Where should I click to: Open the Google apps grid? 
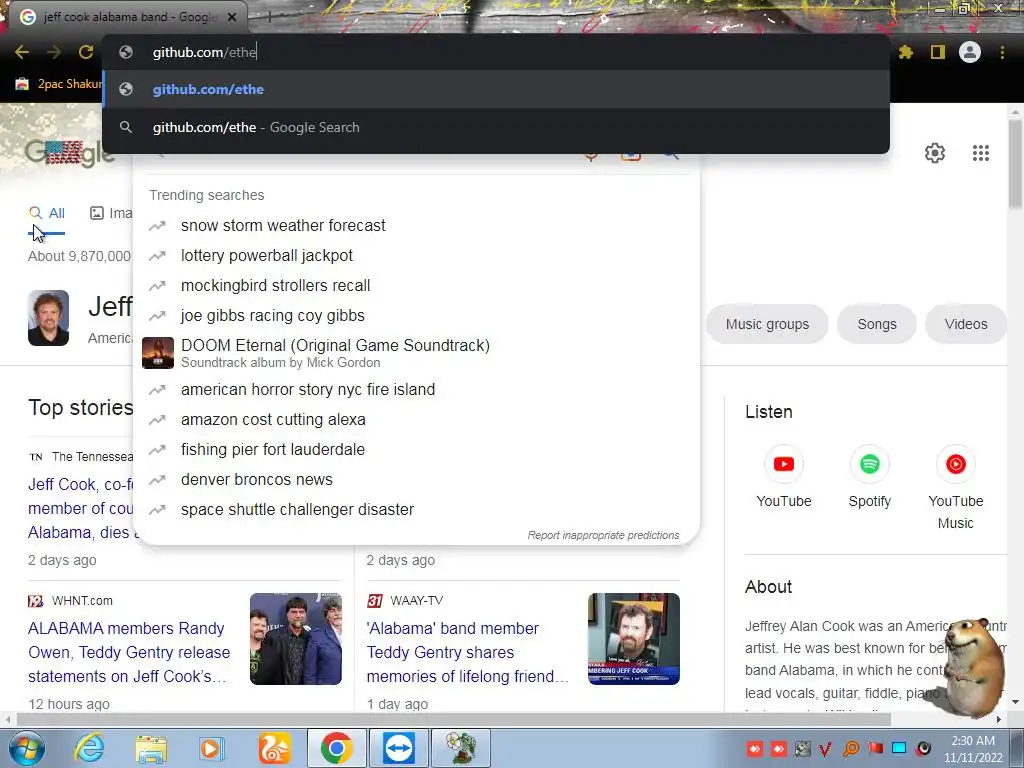(981, 153)
